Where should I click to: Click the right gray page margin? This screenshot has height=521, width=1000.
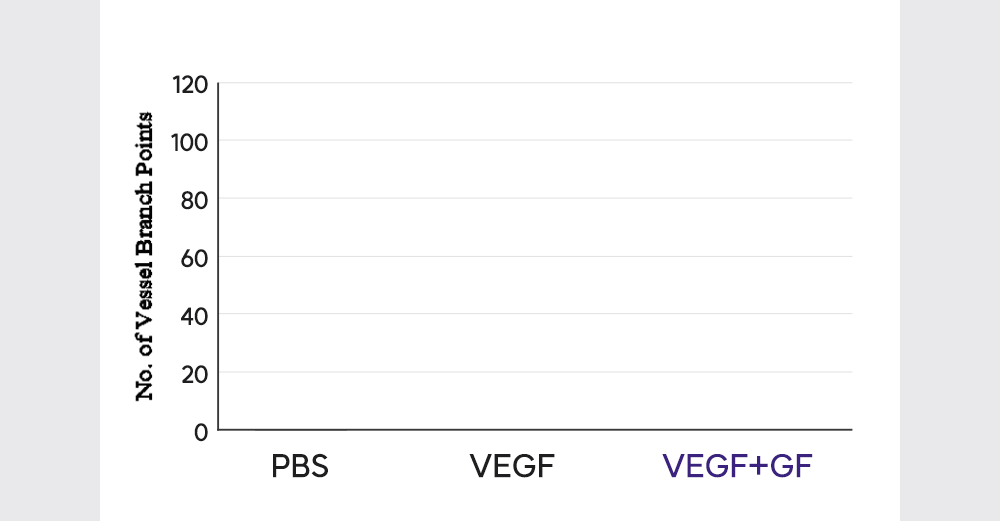[x=950, y=260]
